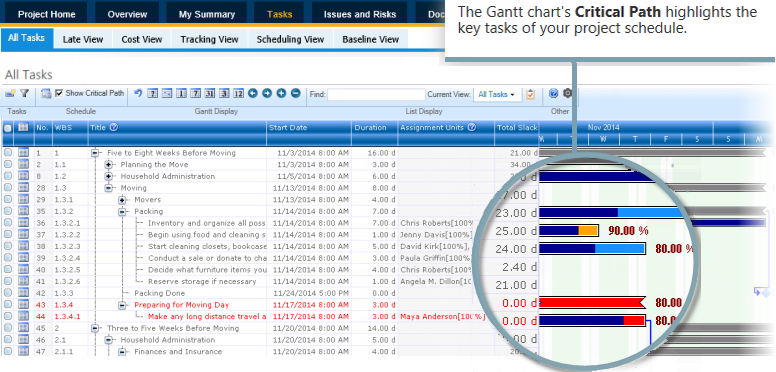
Task: Click the new task icon in Tasks group
Action: [10, 93]
